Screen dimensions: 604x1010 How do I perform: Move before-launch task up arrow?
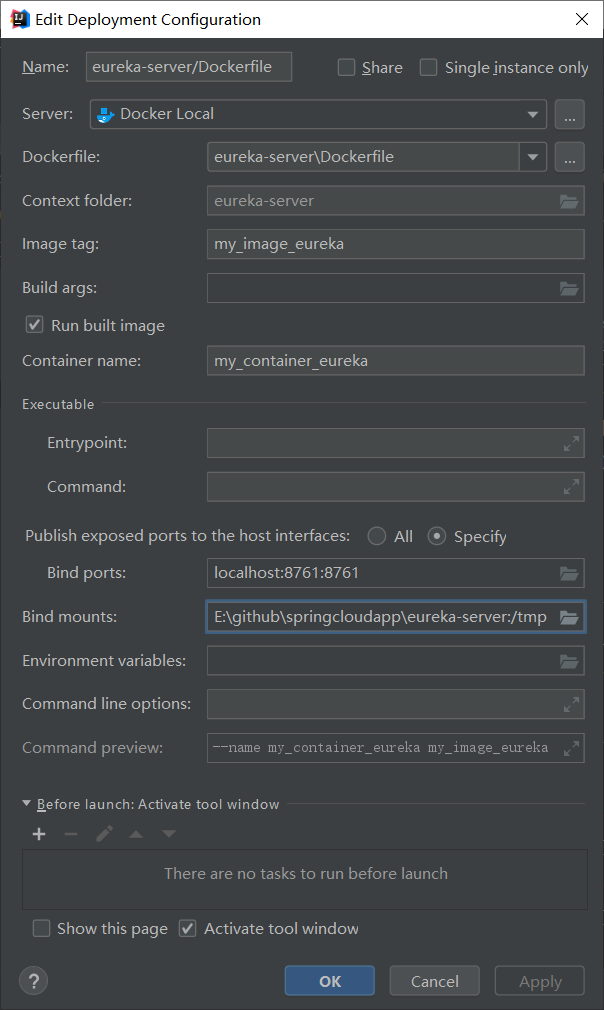(x=136, y=834)
